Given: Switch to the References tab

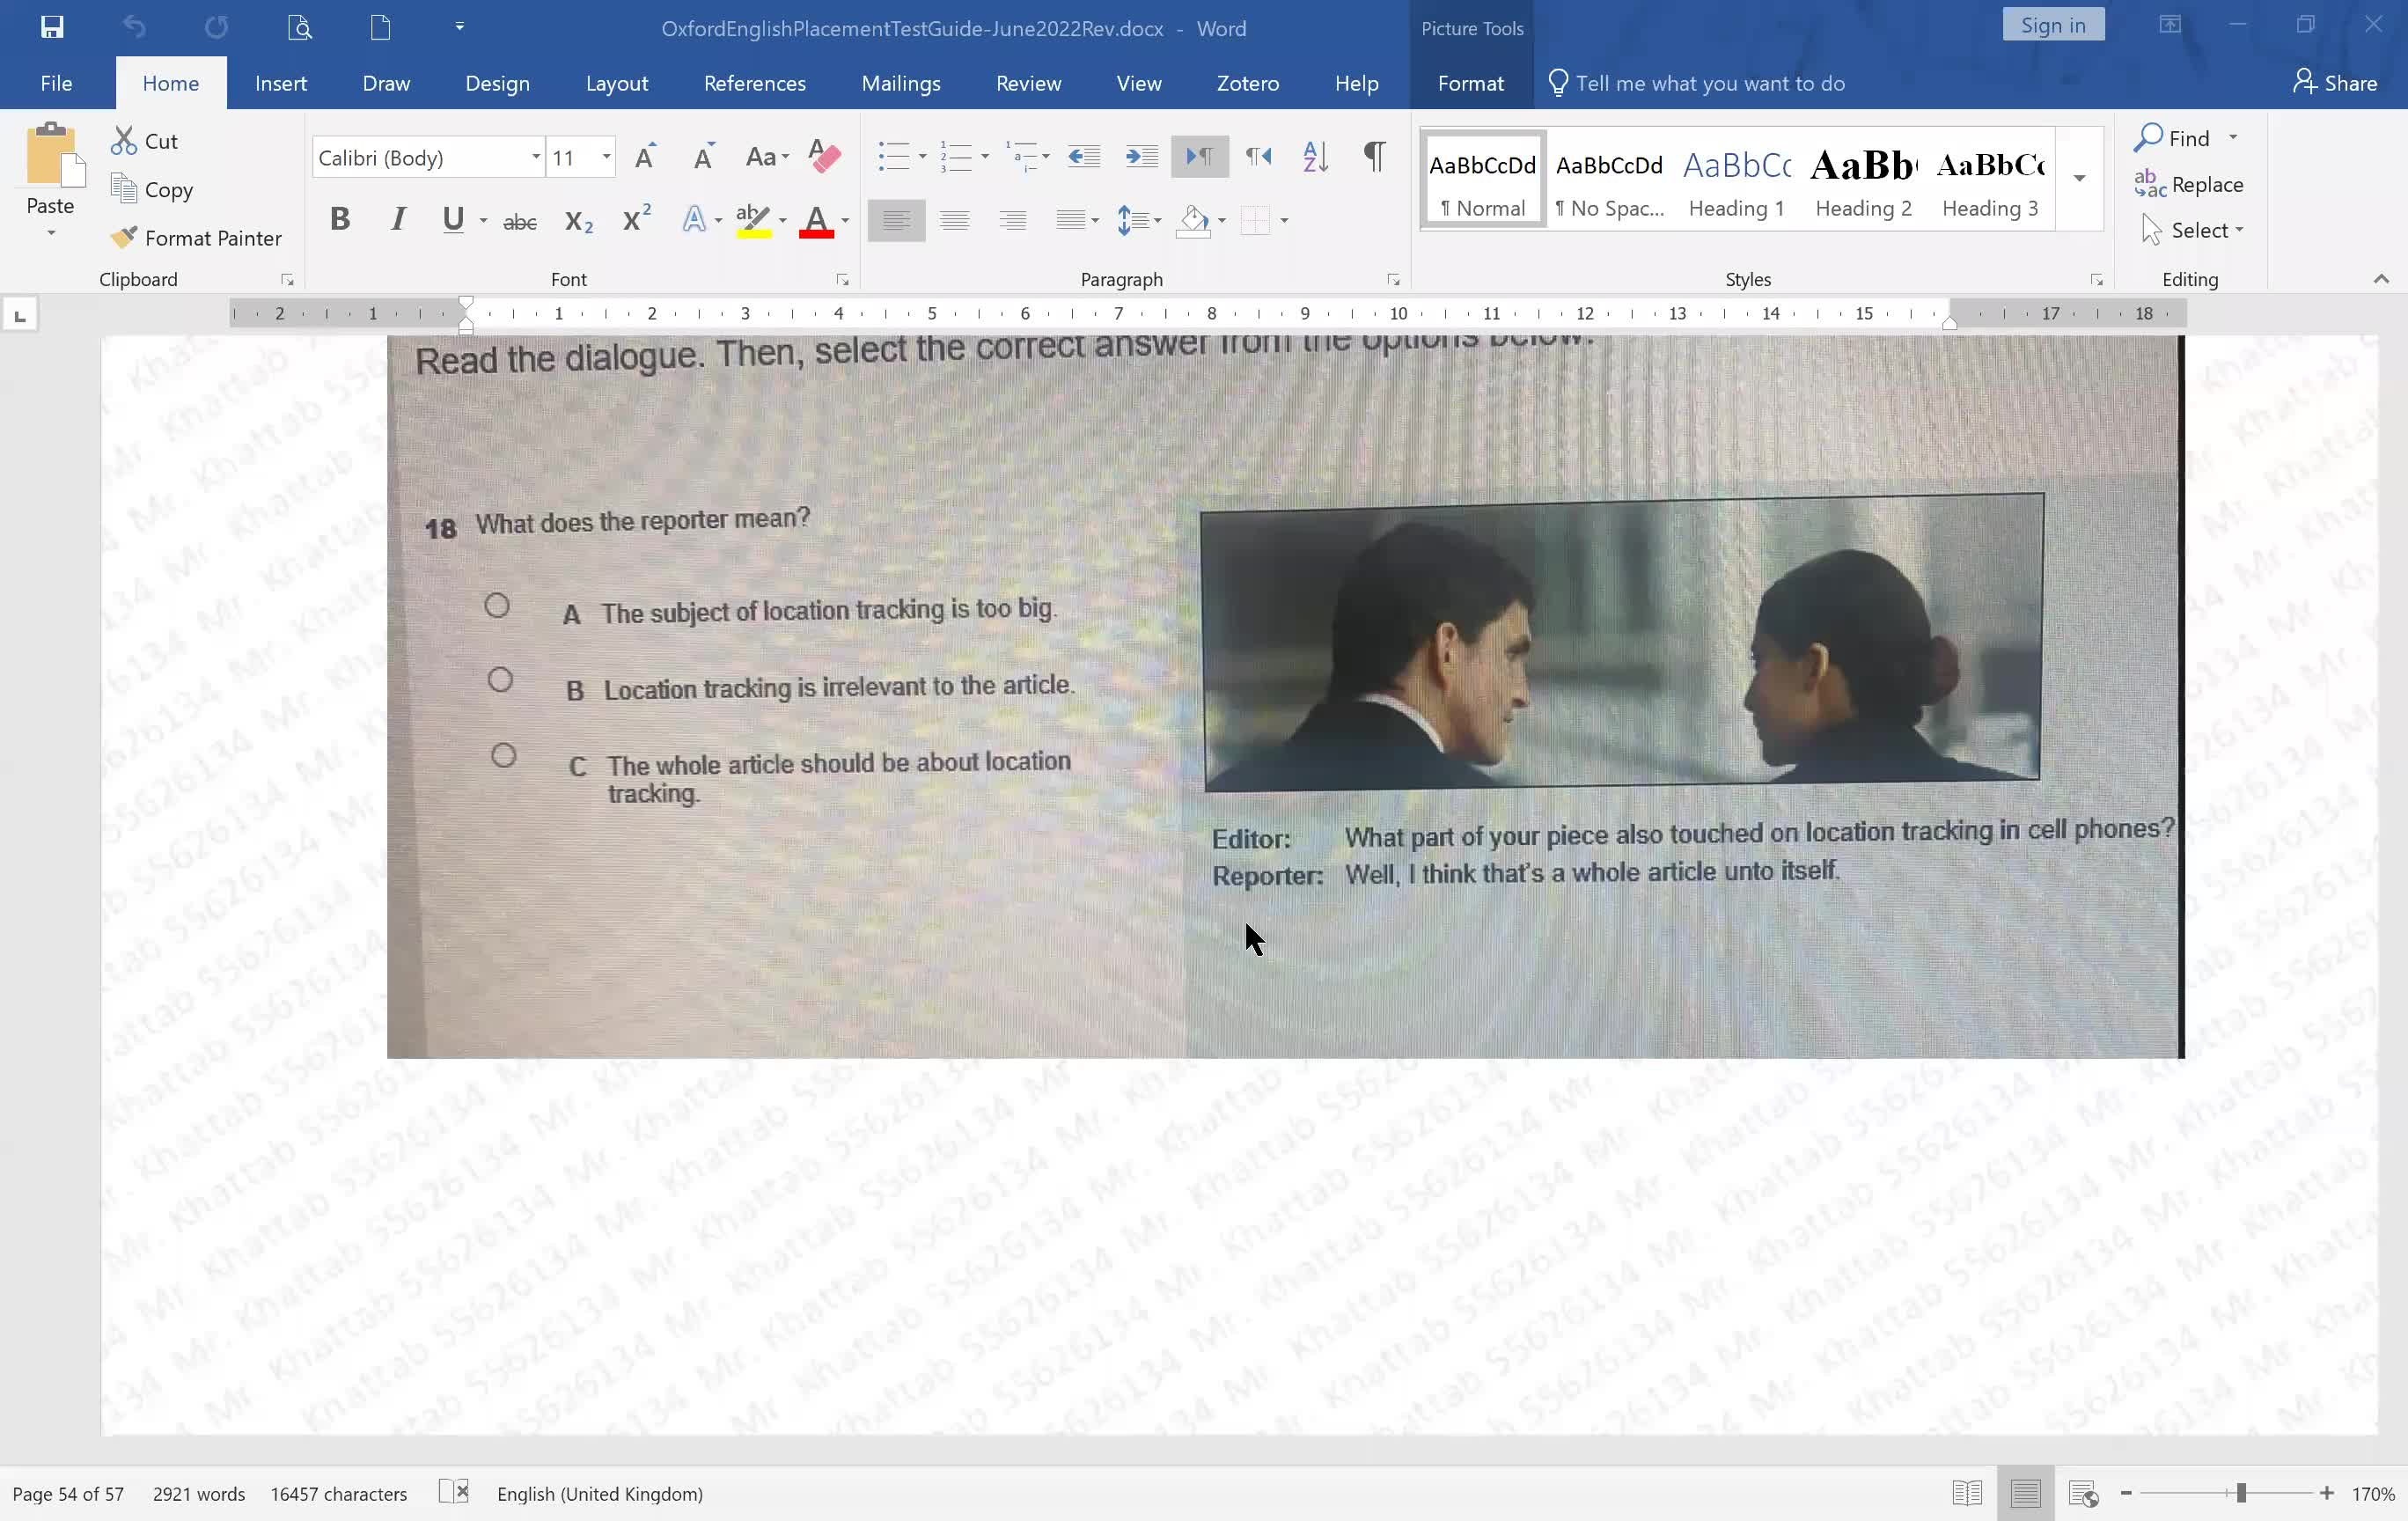Looking at the screenshot, I should 755,83.
